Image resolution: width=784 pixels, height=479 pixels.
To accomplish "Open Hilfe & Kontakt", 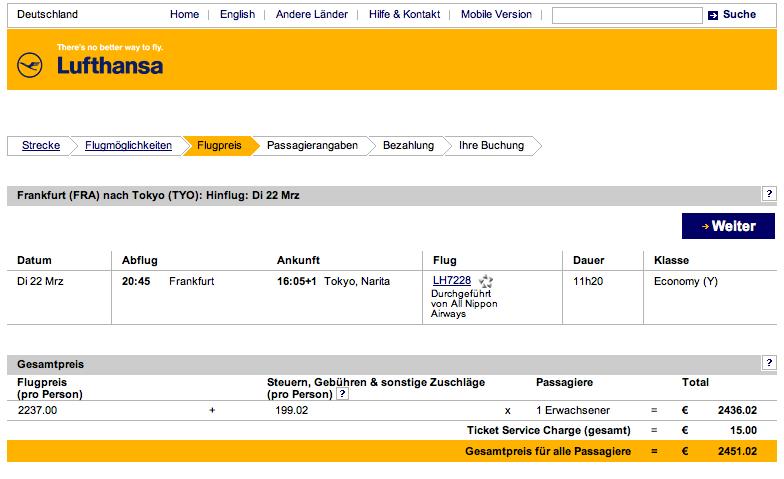I will [405, 15].
